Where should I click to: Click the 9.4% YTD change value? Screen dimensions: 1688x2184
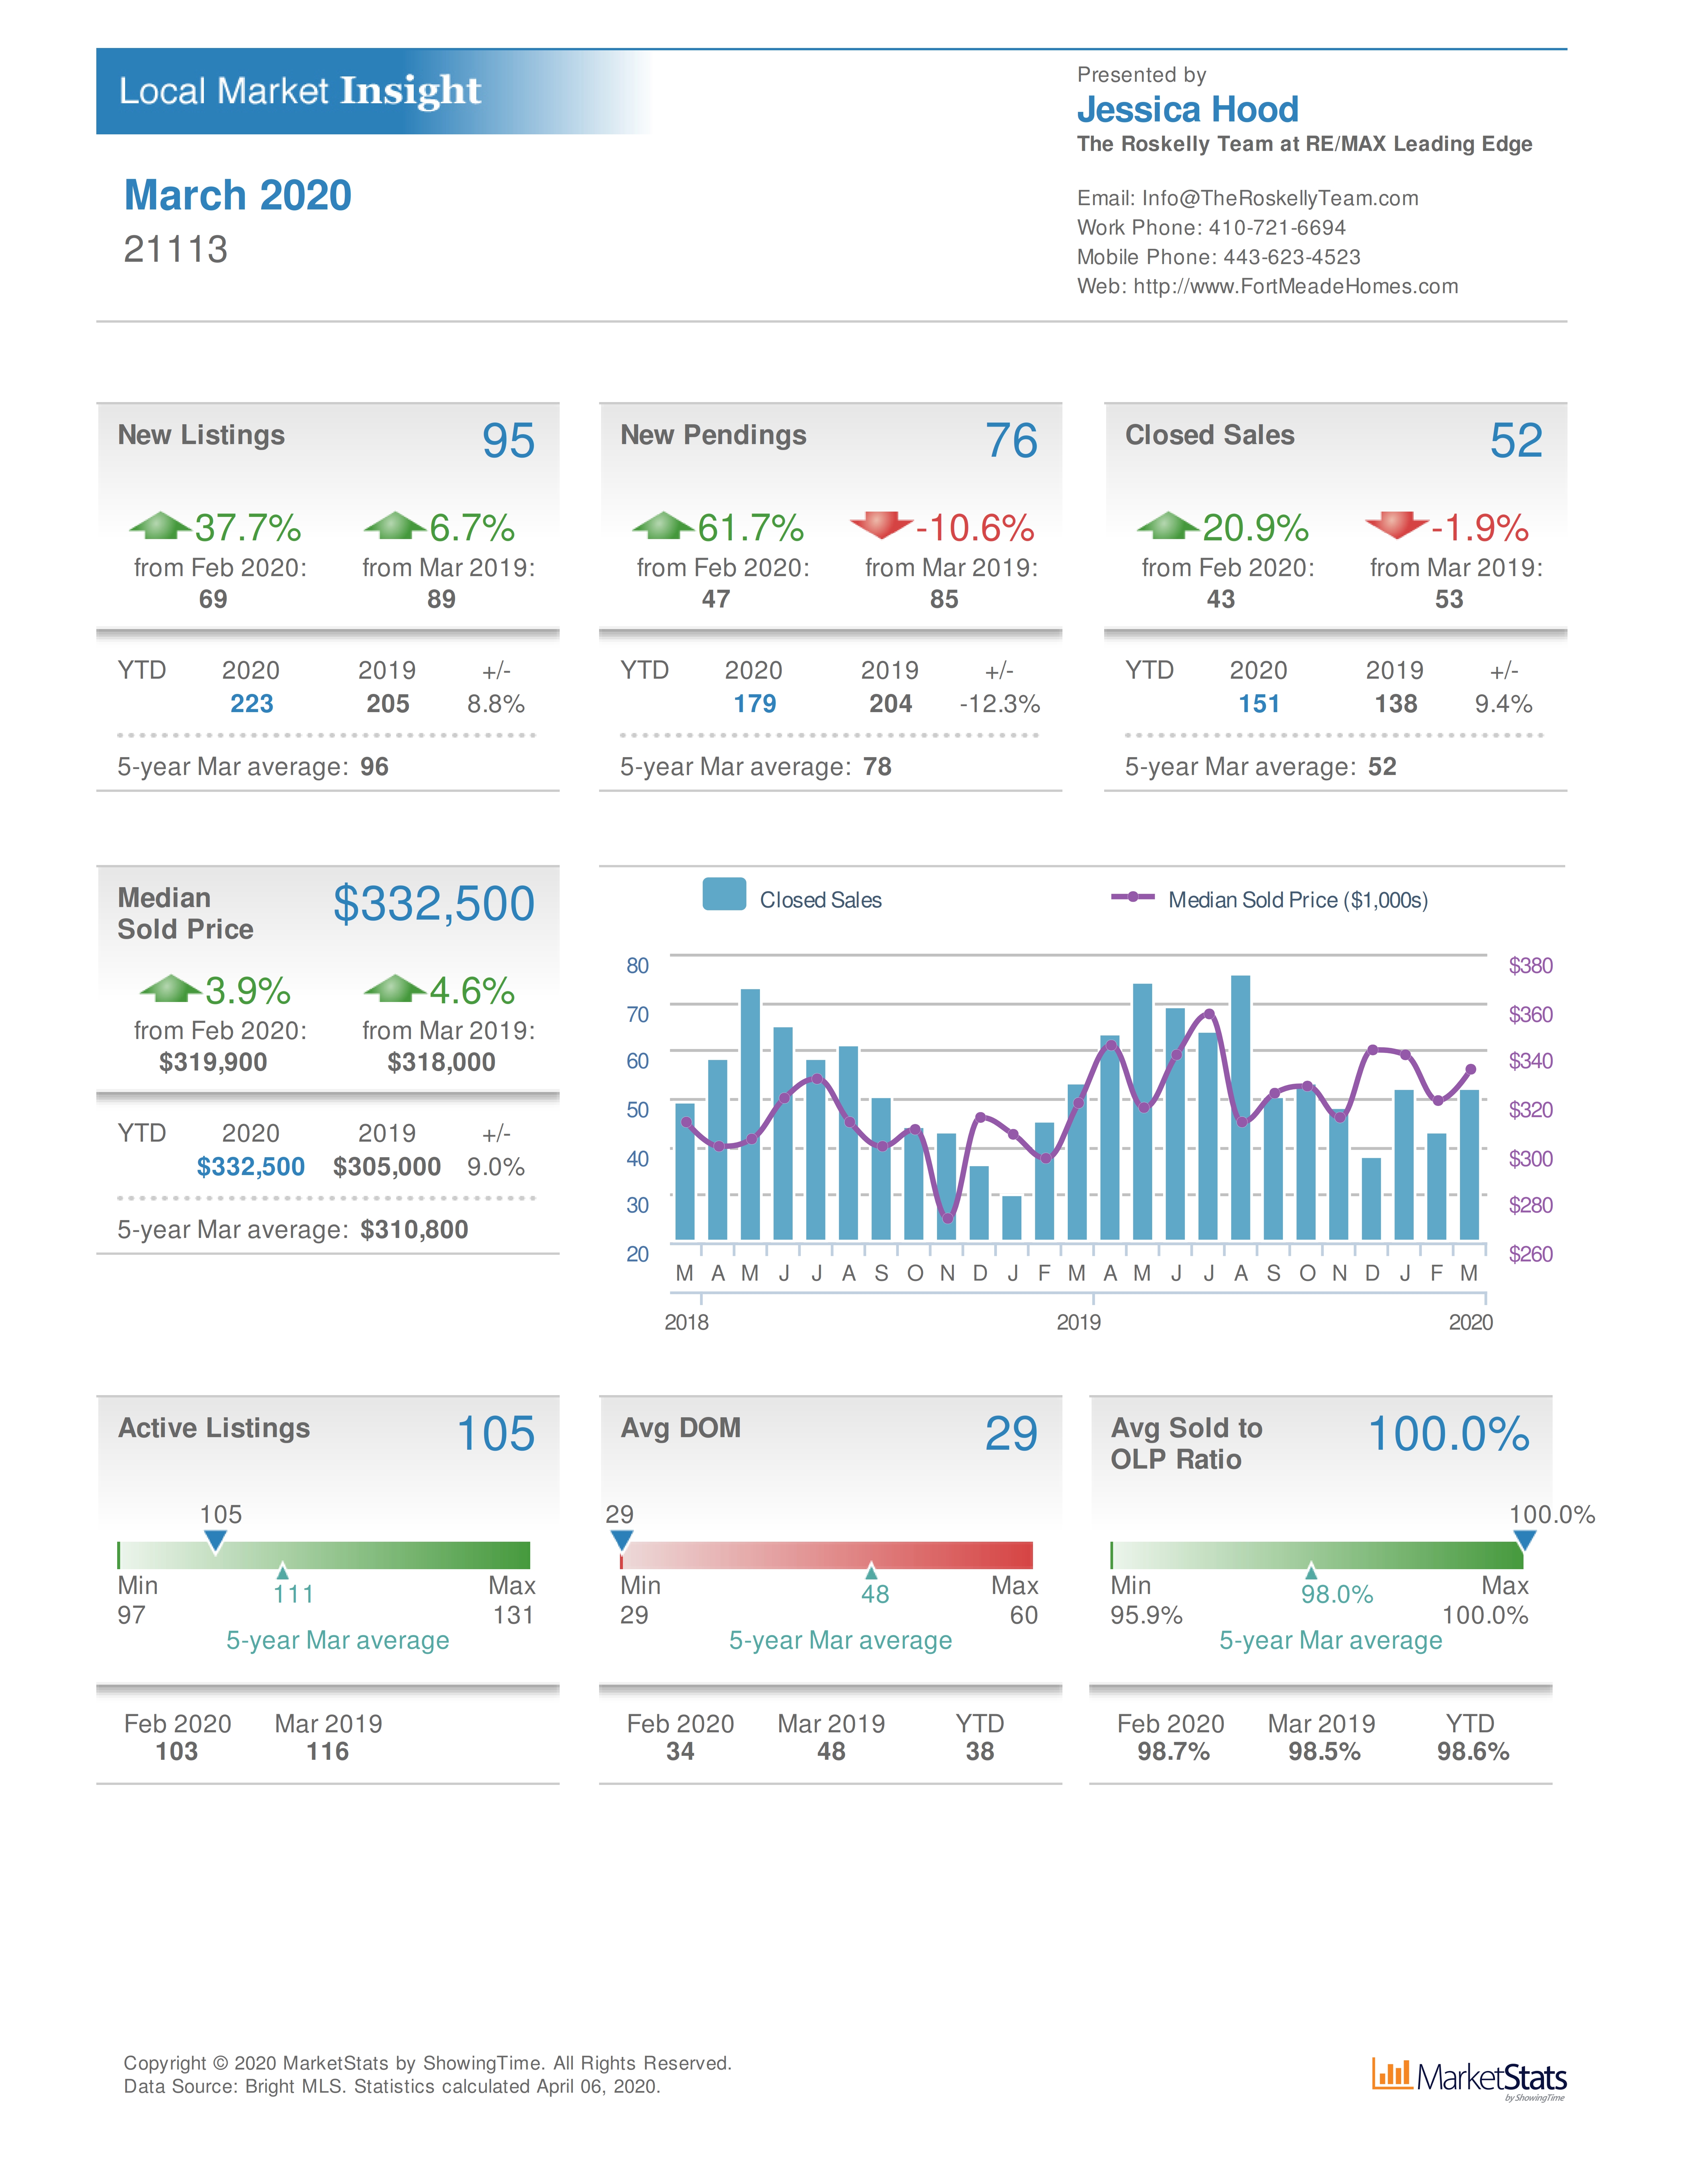(1504, 704)
